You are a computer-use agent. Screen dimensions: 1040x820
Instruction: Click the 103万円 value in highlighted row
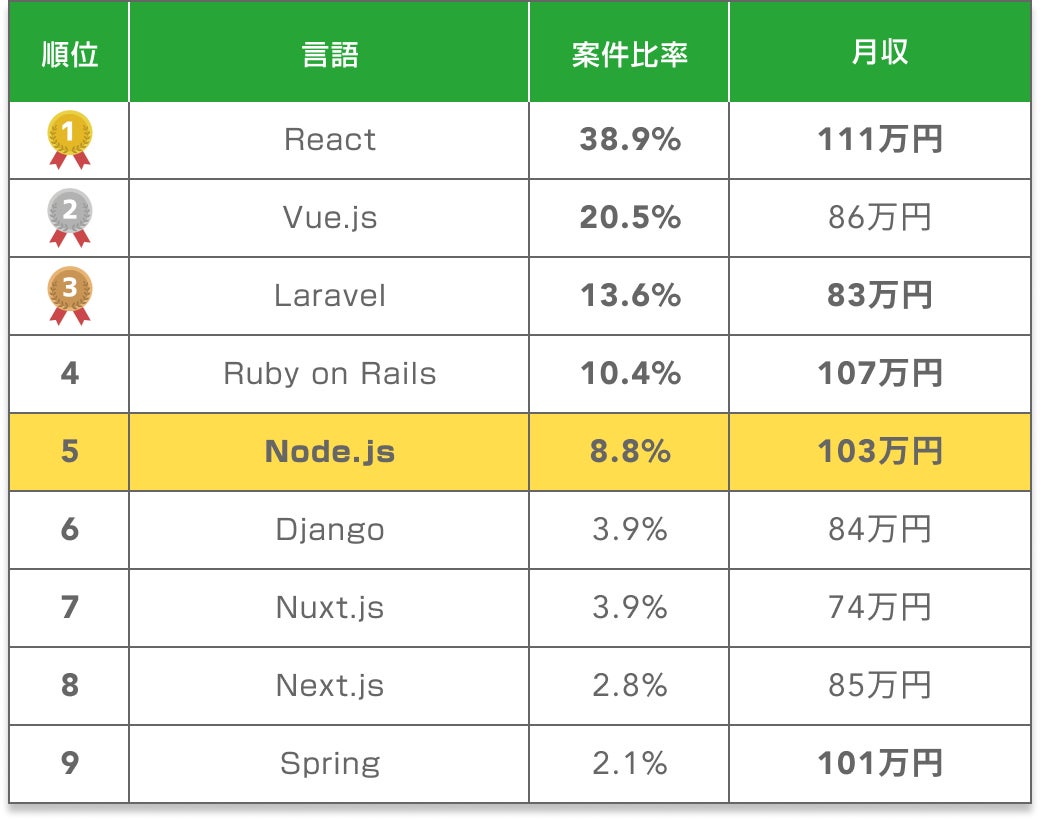(879, 452)
